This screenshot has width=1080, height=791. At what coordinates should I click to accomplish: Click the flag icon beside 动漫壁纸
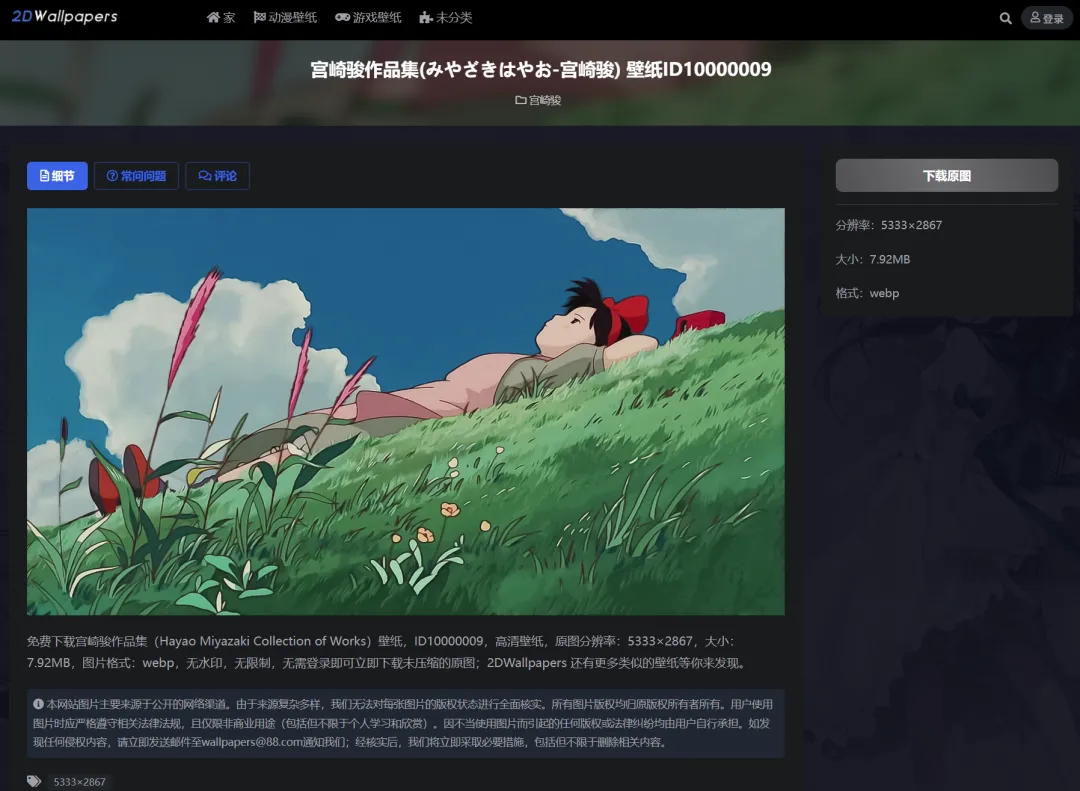pos(259,17)
